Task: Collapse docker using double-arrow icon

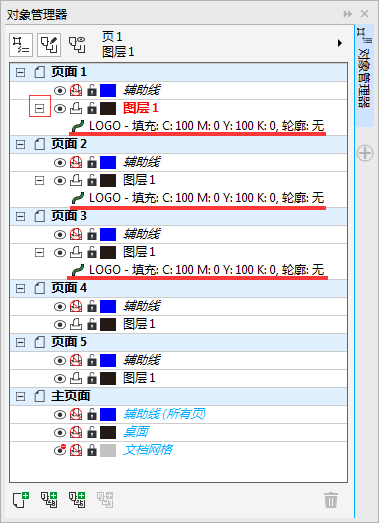Action: pos(348,14)
